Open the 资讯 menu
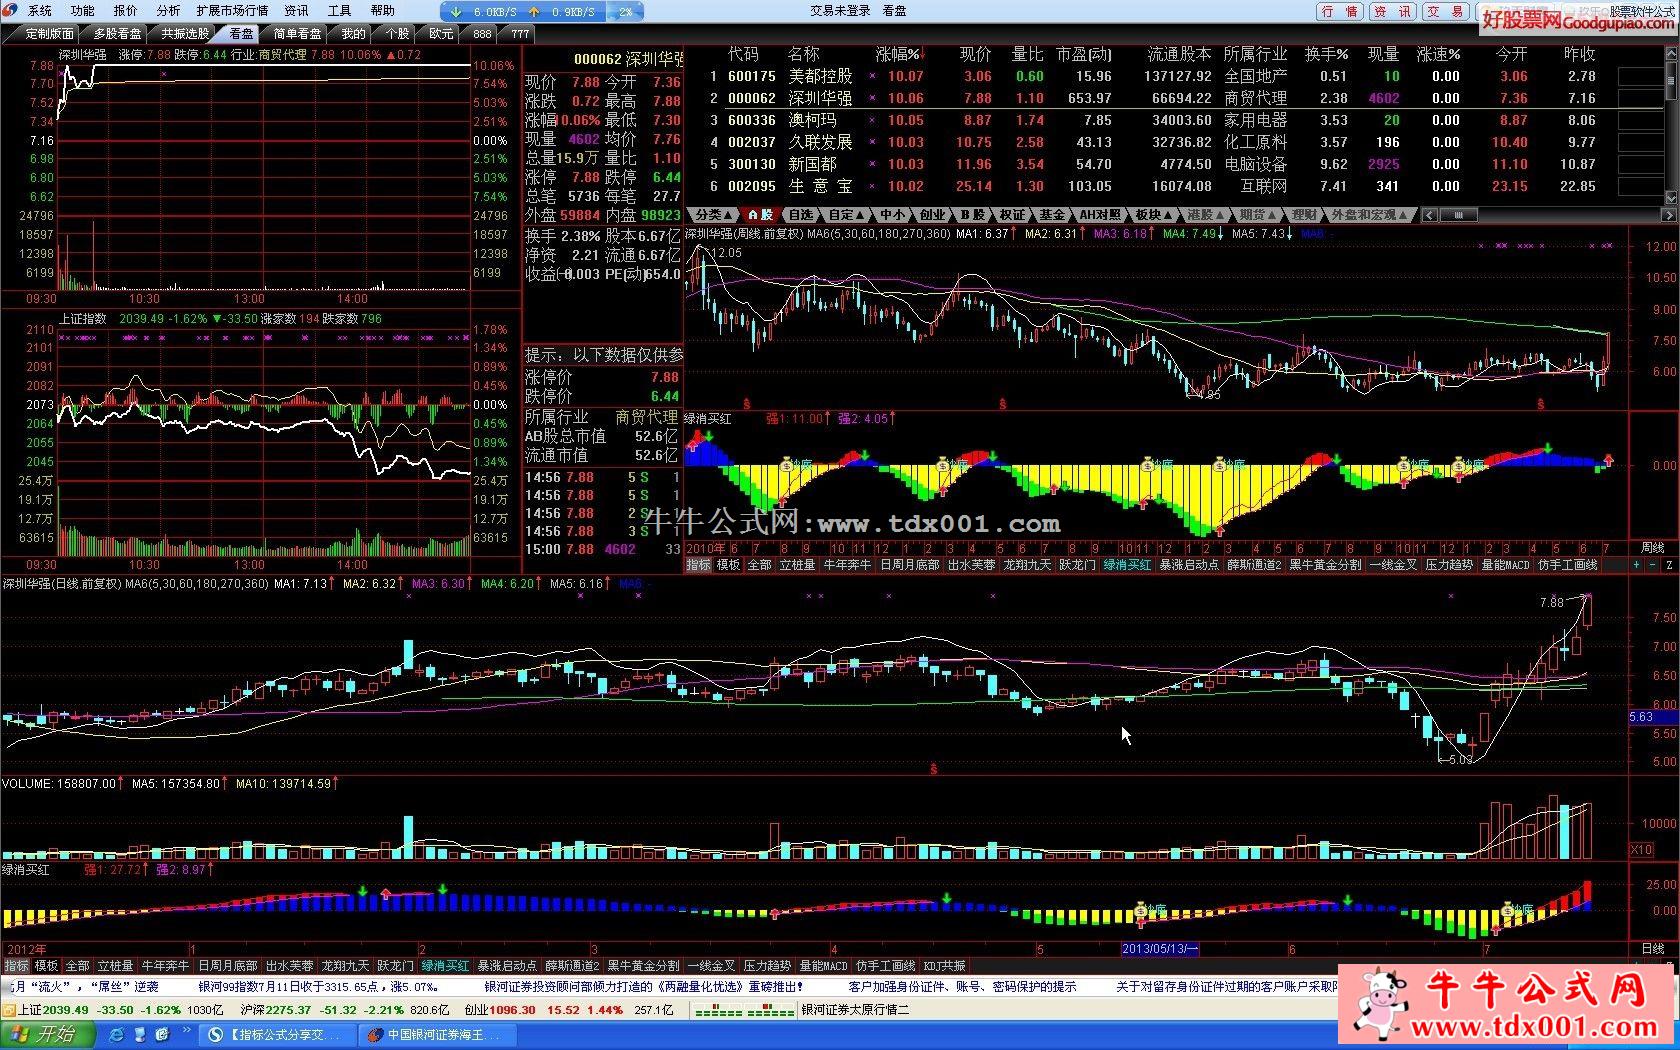This screenshot has height=1050, width=1680. 297,11
